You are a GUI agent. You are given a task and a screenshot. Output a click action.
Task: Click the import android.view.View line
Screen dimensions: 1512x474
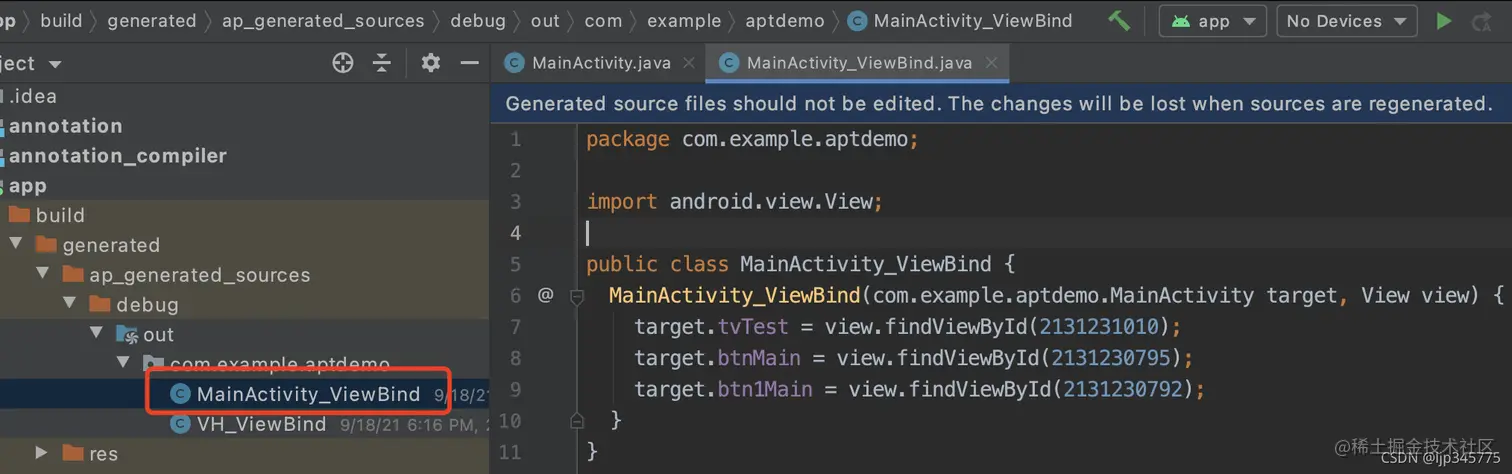tap(734, 201)
